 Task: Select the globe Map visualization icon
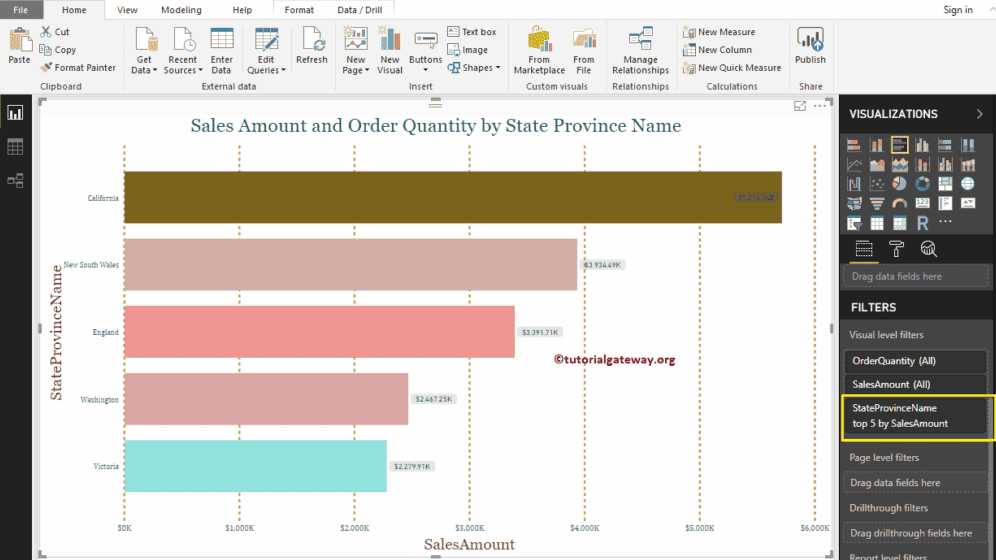click(967, 184)
